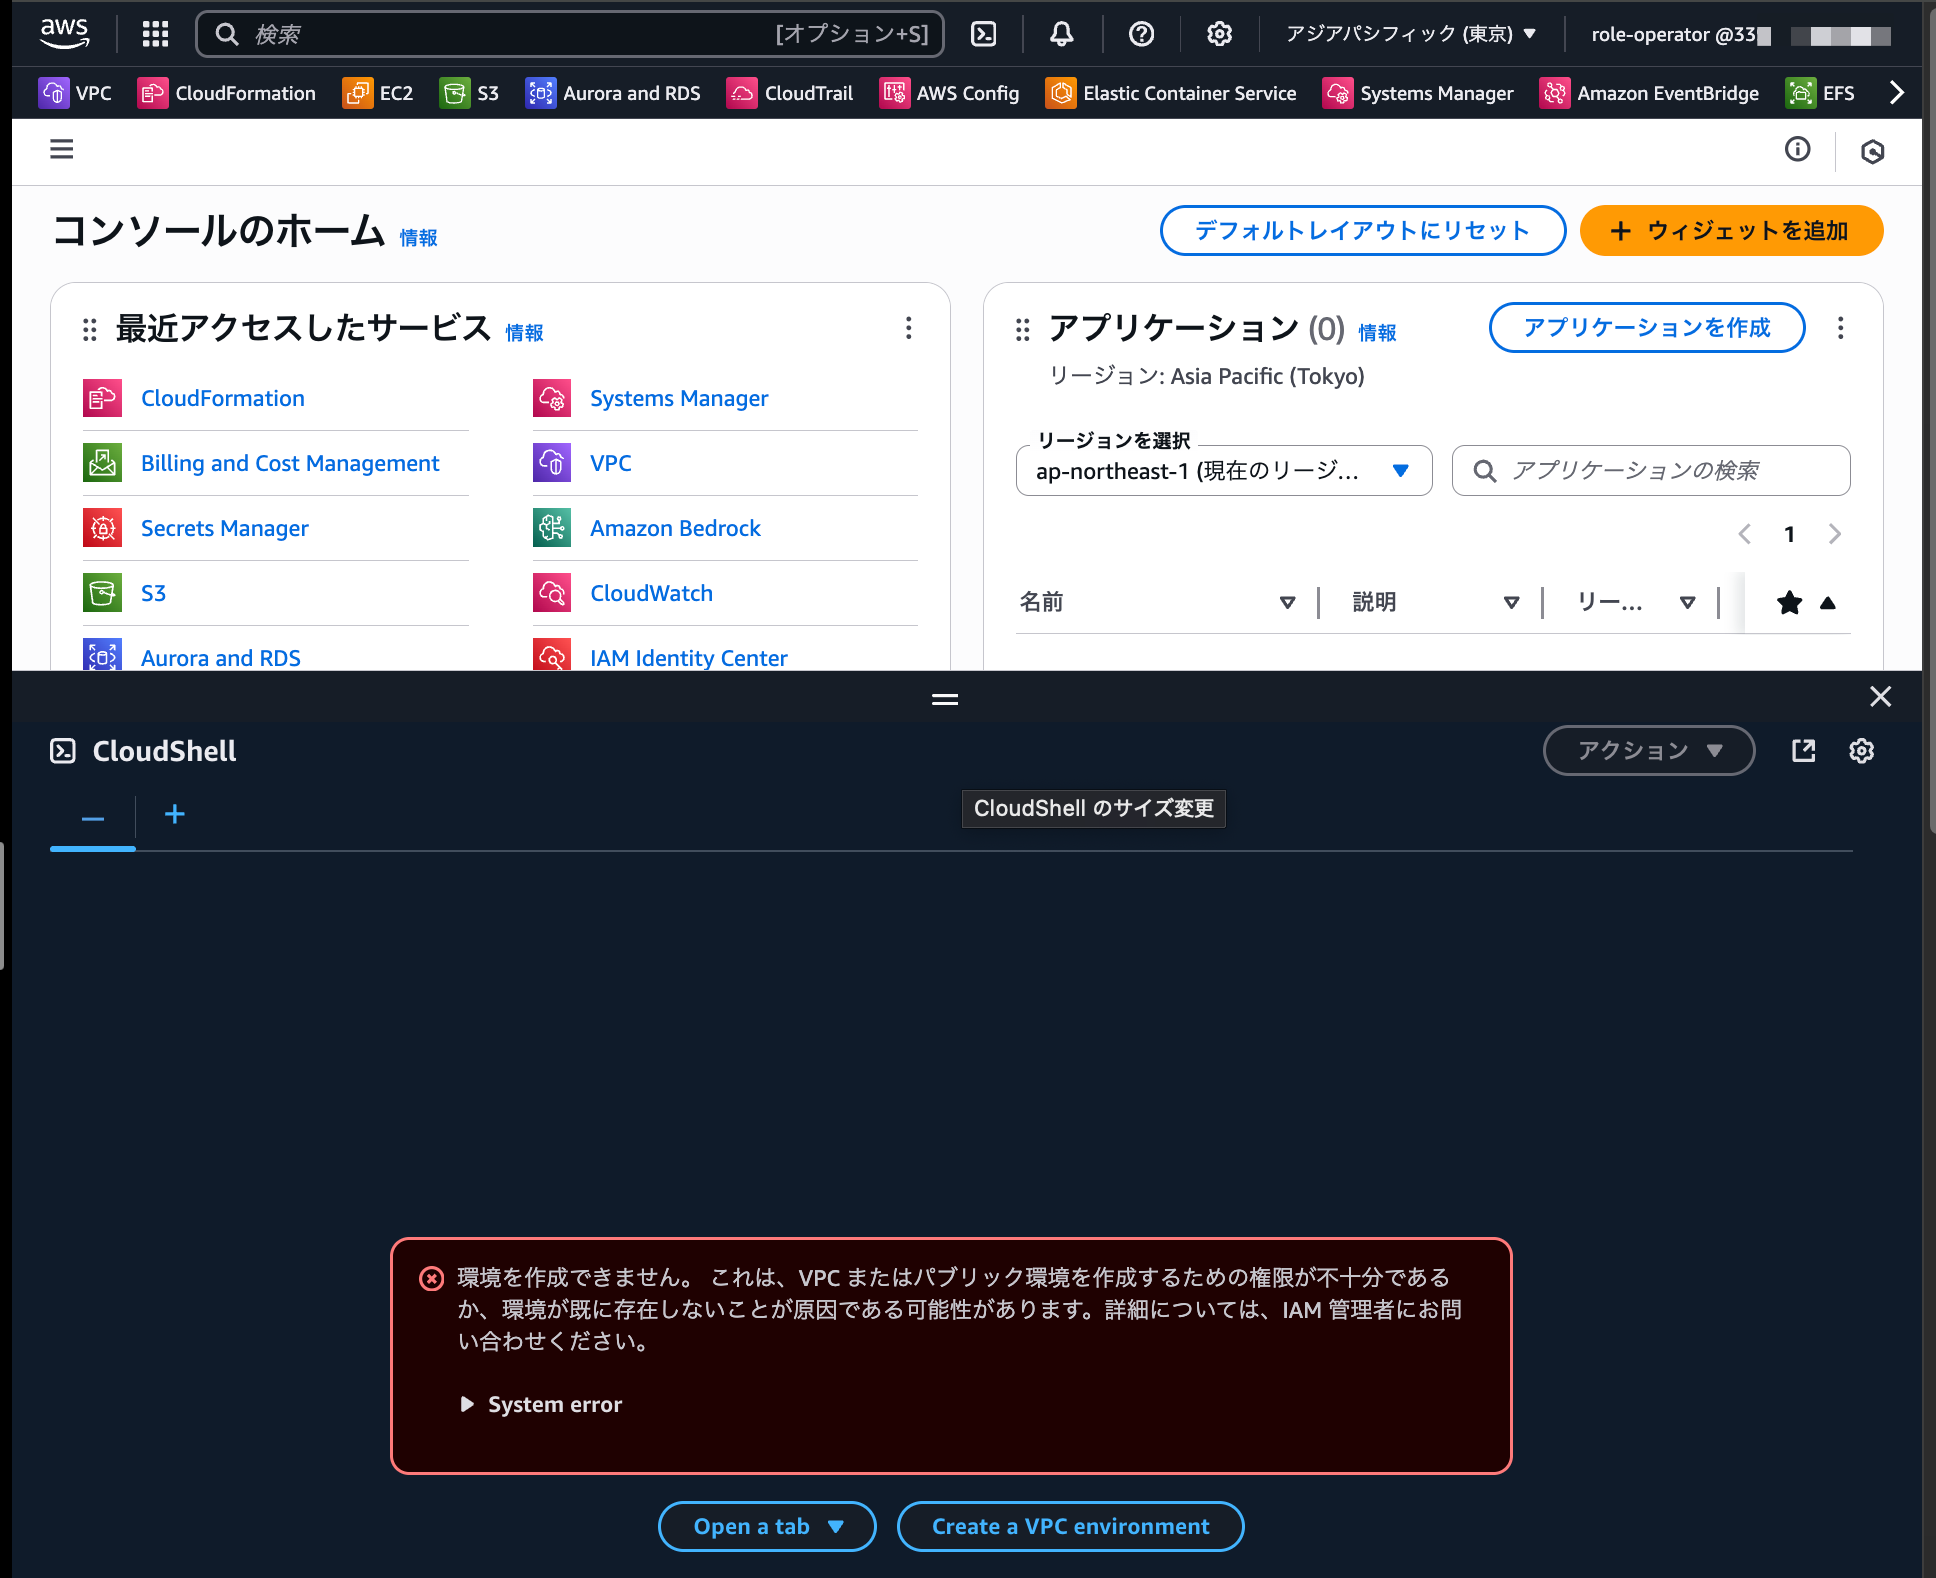Open IAM Identity Center link
Image resolution: width=1936 pixels, height=1578 pixels.
688,658
